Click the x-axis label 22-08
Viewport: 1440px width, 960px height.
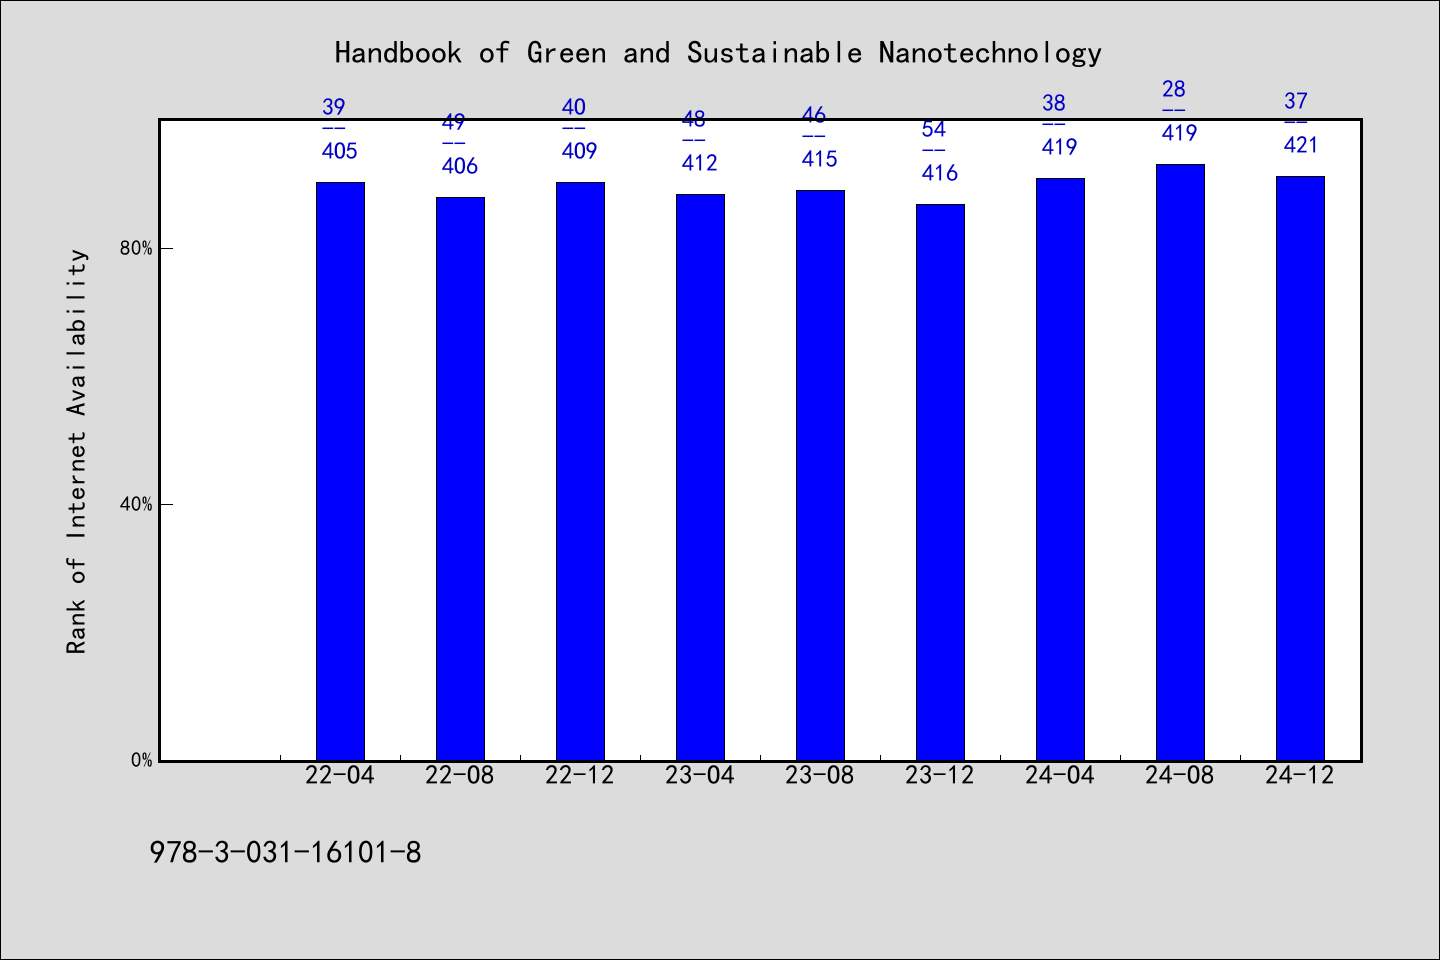coord(460,776)
